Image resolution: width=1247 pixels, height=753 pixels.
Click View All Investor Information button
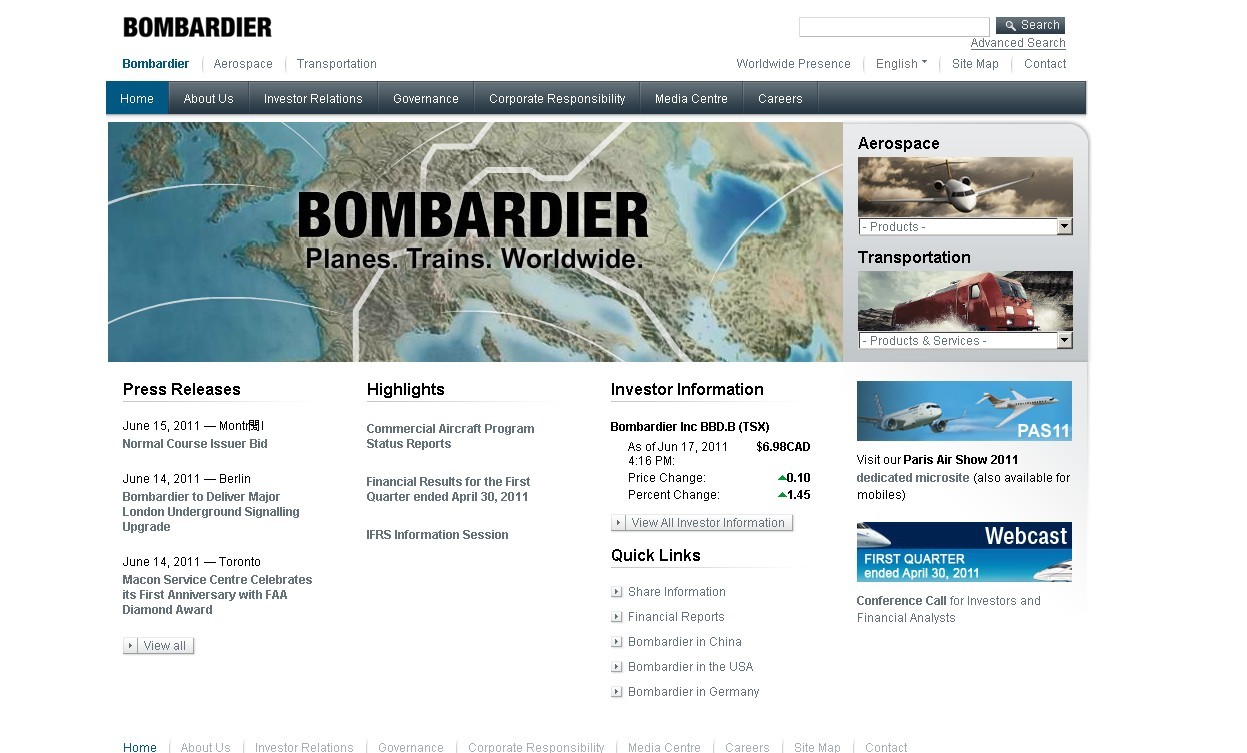pyautogui.click(x=702, y=523)
